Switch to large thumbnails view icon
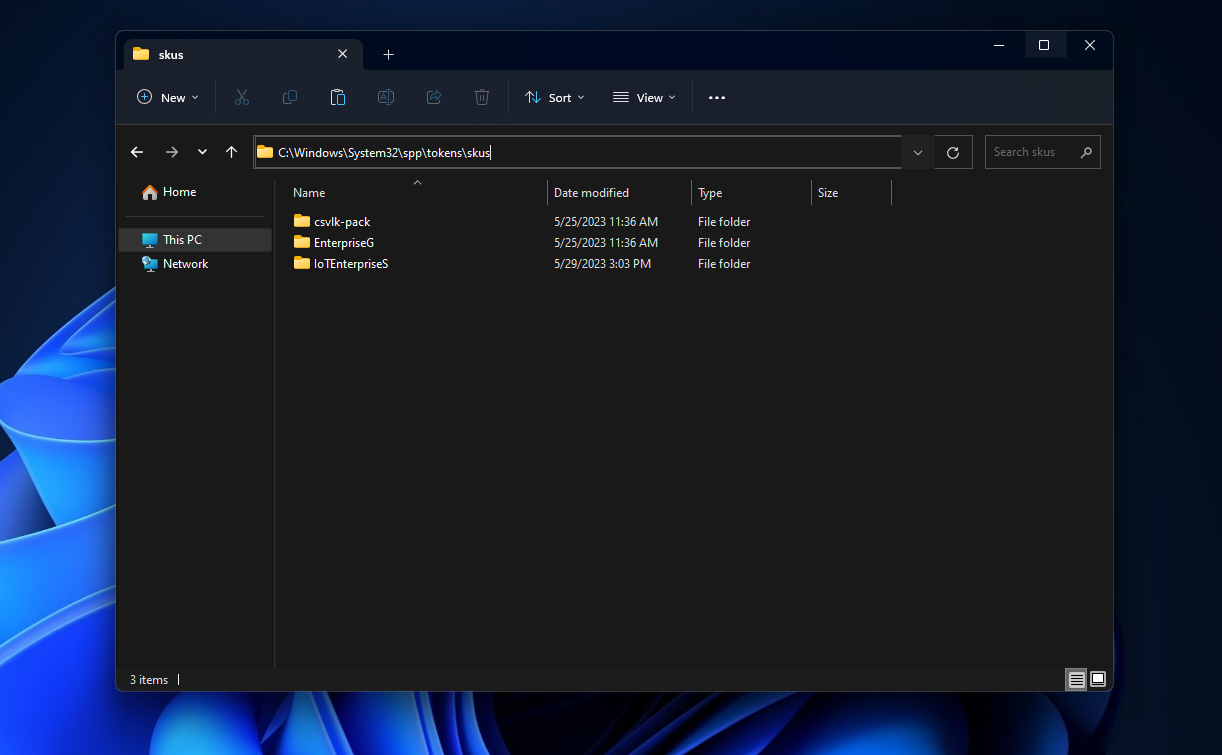1222x755 pixels. coord(1098,679)
